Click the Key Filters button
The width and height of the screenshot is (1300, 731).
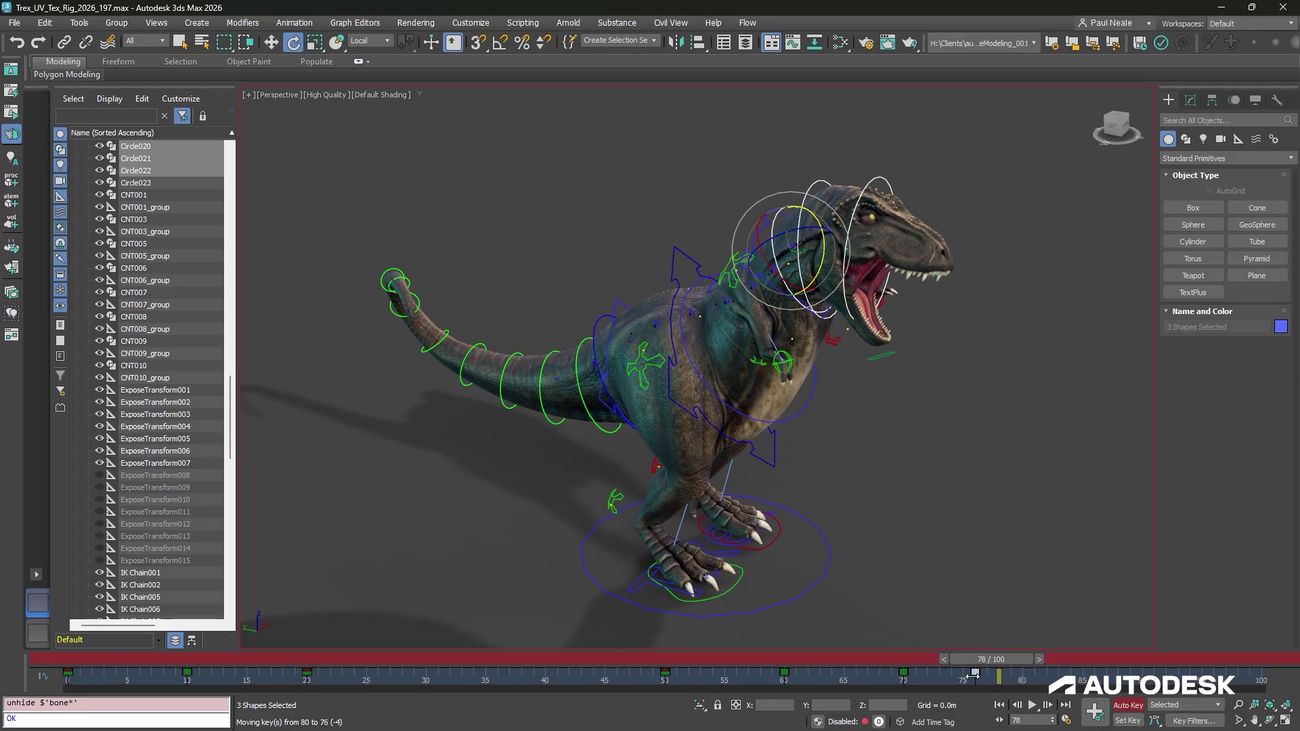(x=1194, y=720)
